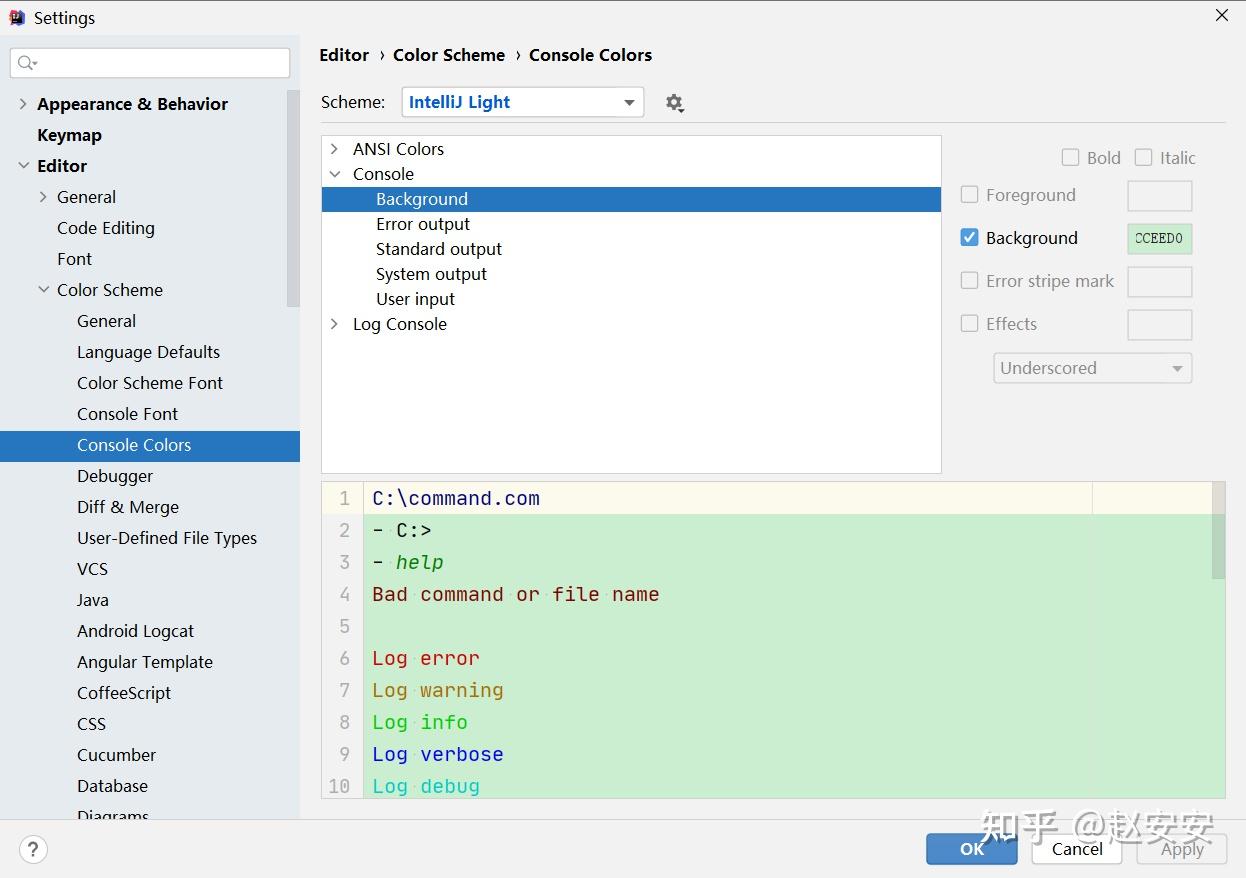Click the Apply button
1246x878 pixels.
coord(1182,849)
